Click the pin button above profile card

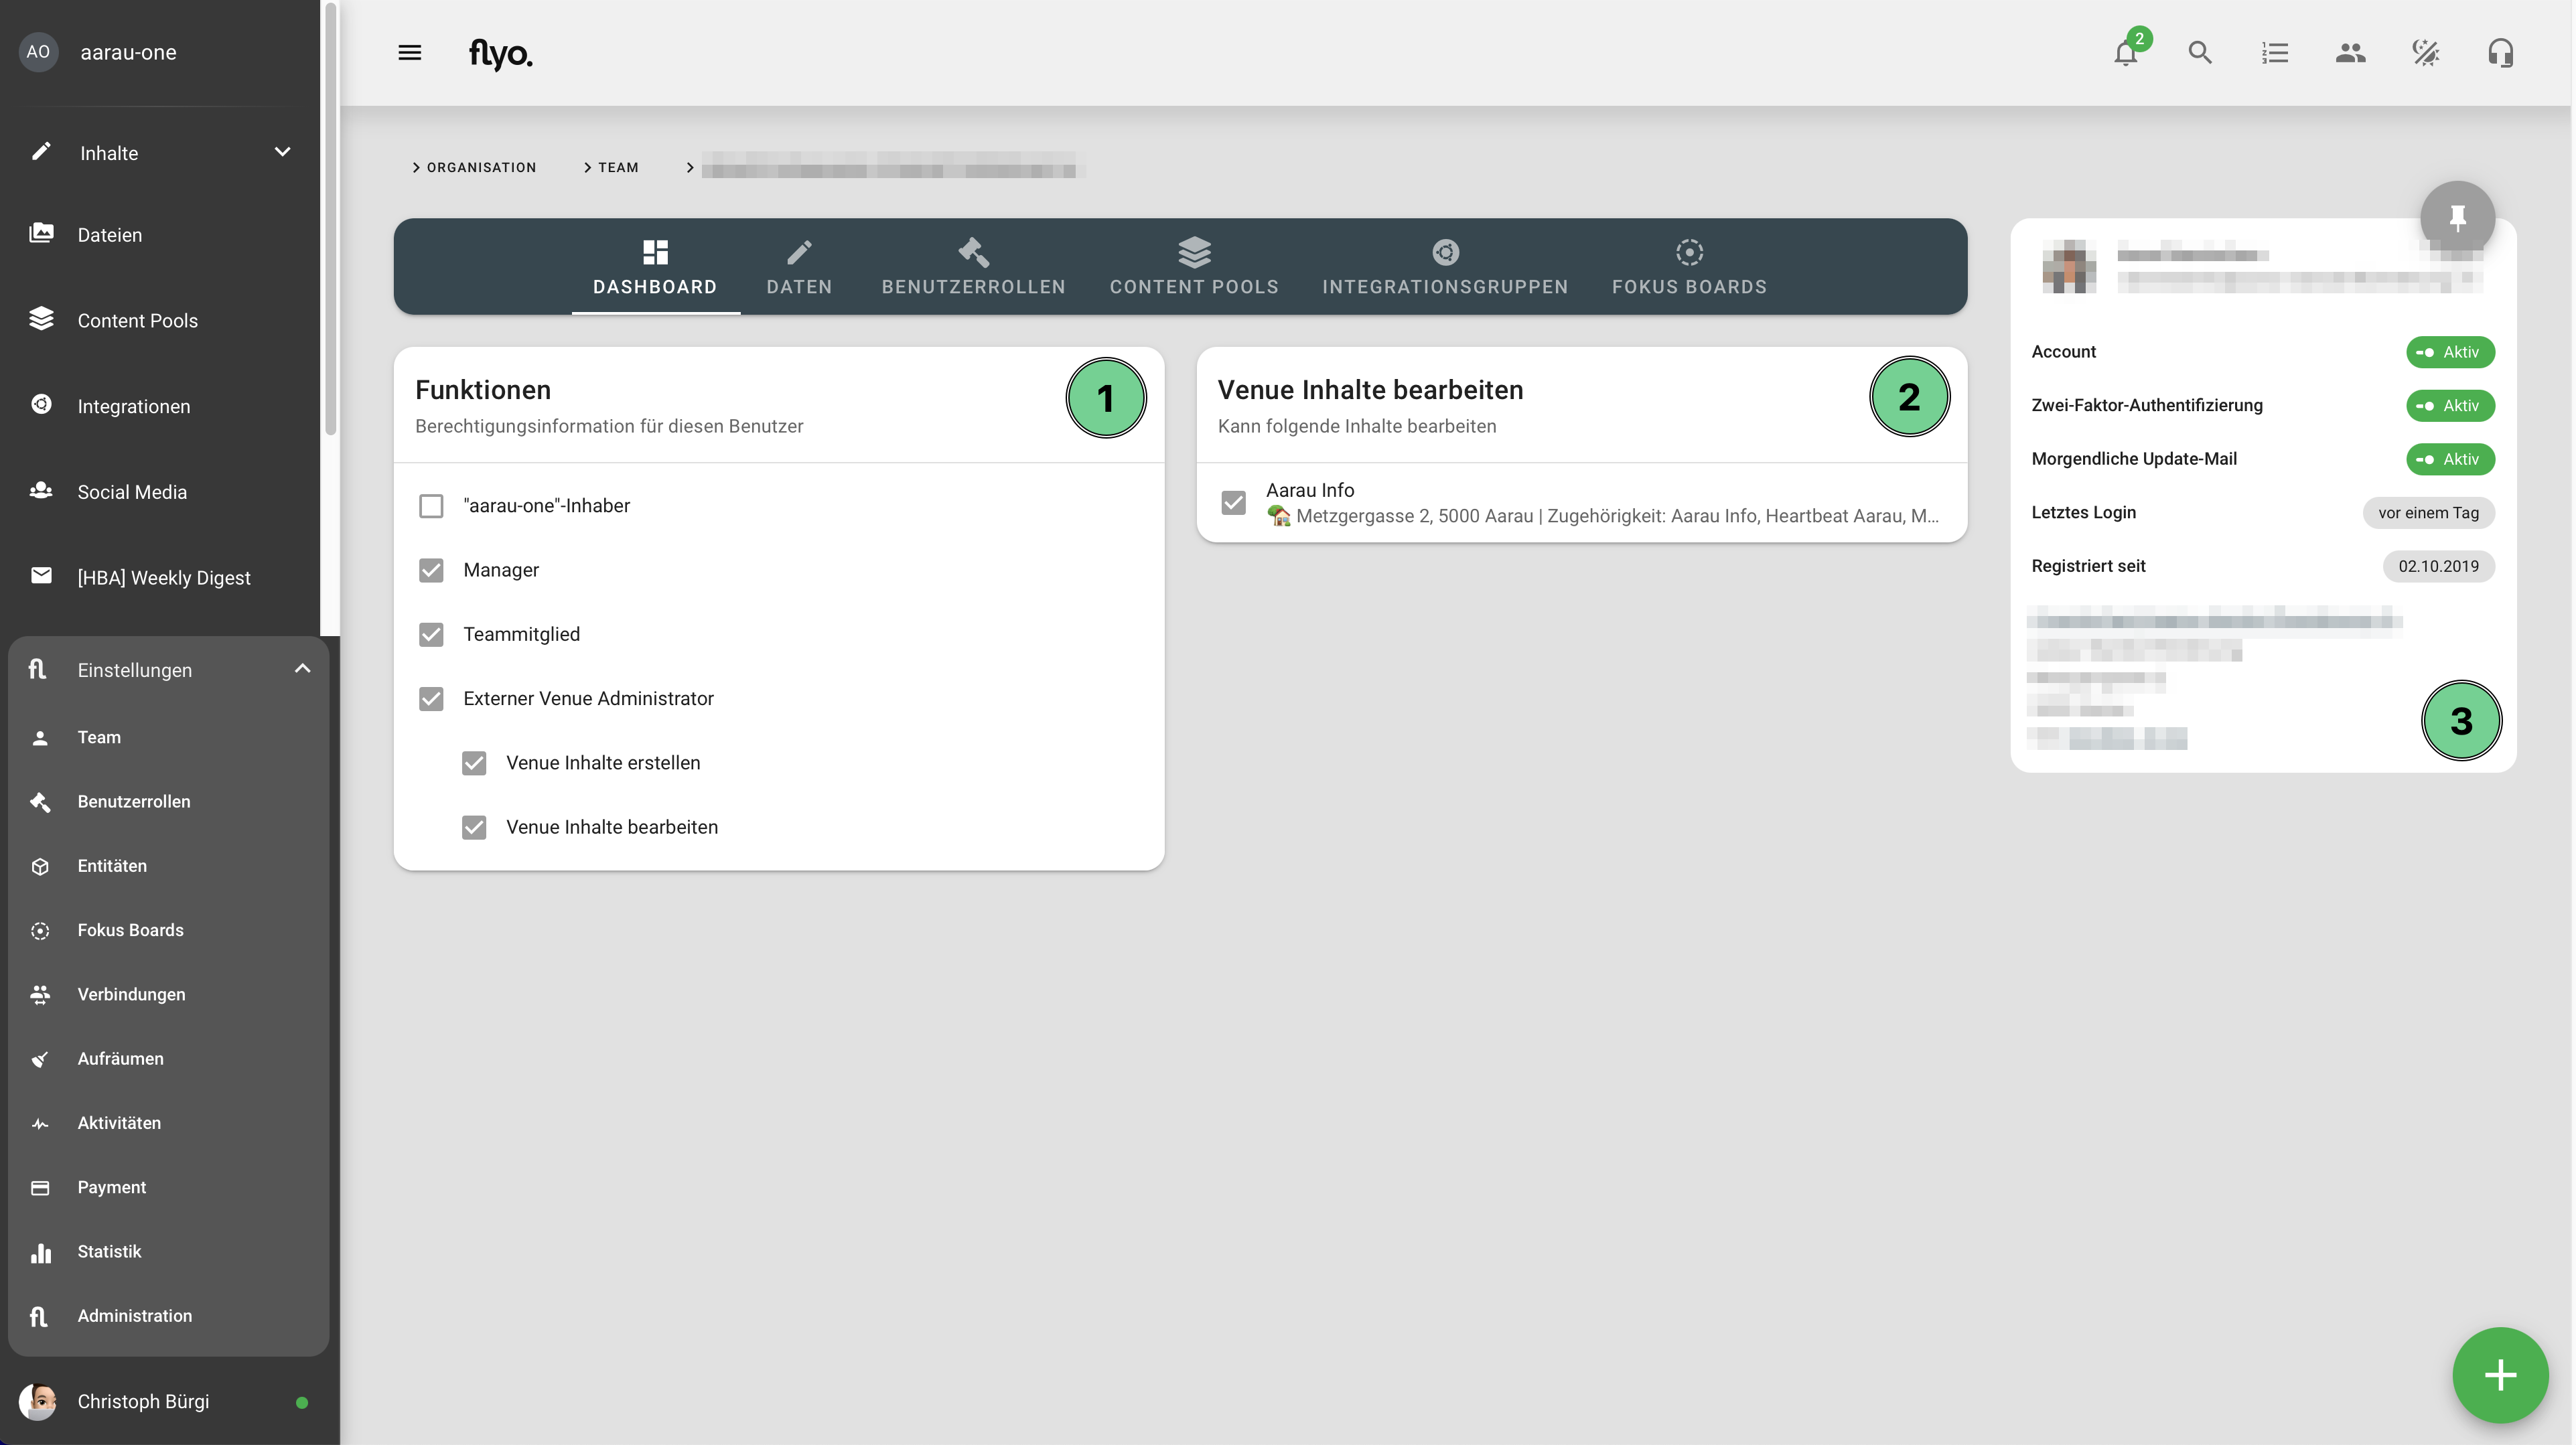tap(2457, 217)
